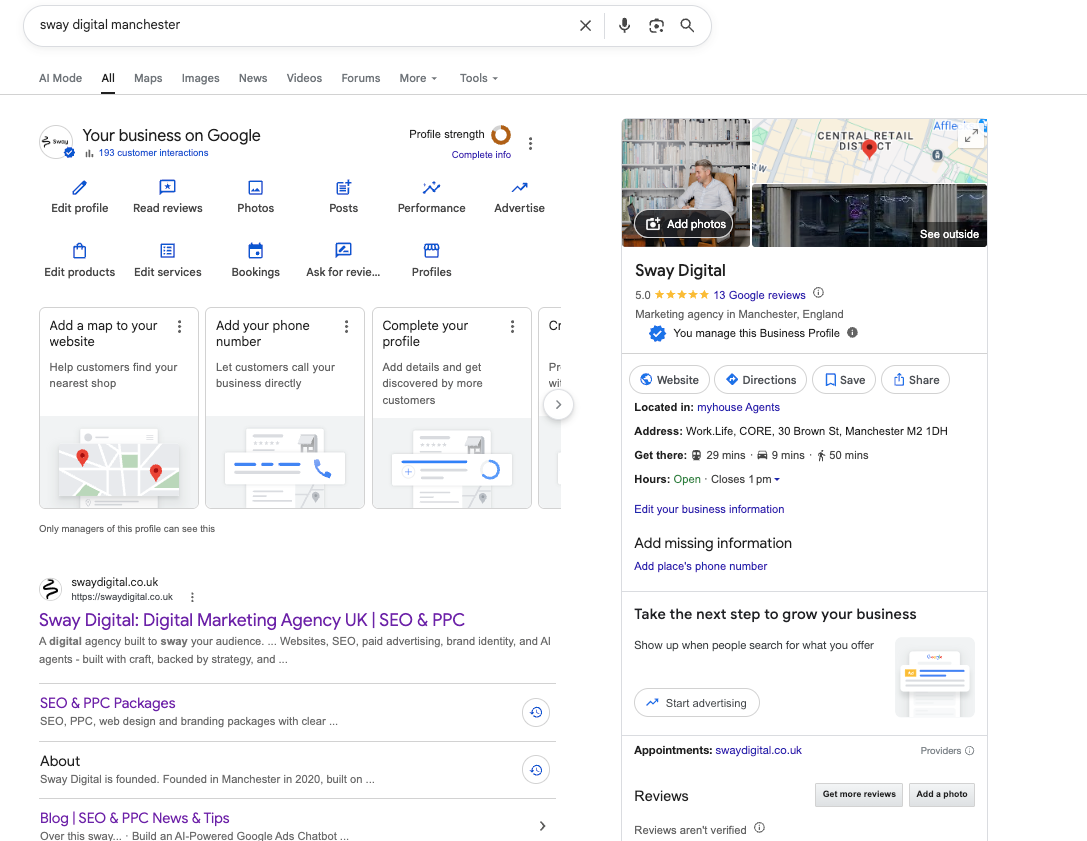This screenshot has height=841, width=1087.
Task: Click Add place's phone number link
Action: [700, 566]
